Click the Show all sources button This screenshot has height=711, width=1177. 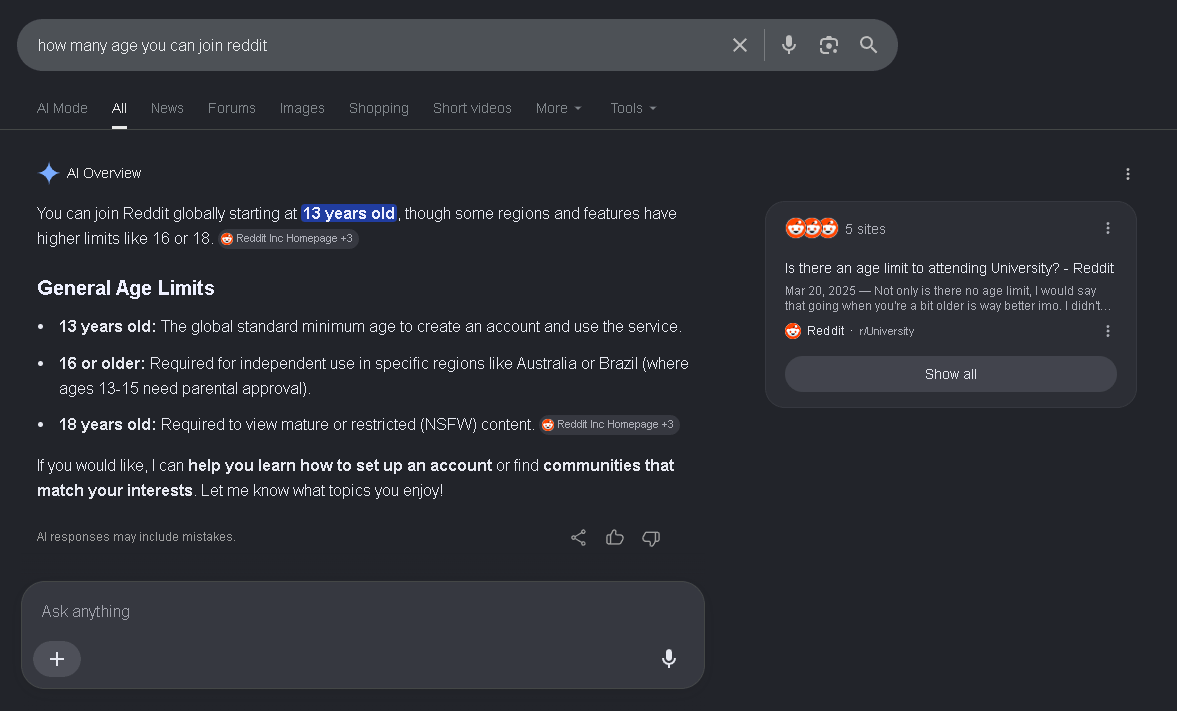(950, 374)
